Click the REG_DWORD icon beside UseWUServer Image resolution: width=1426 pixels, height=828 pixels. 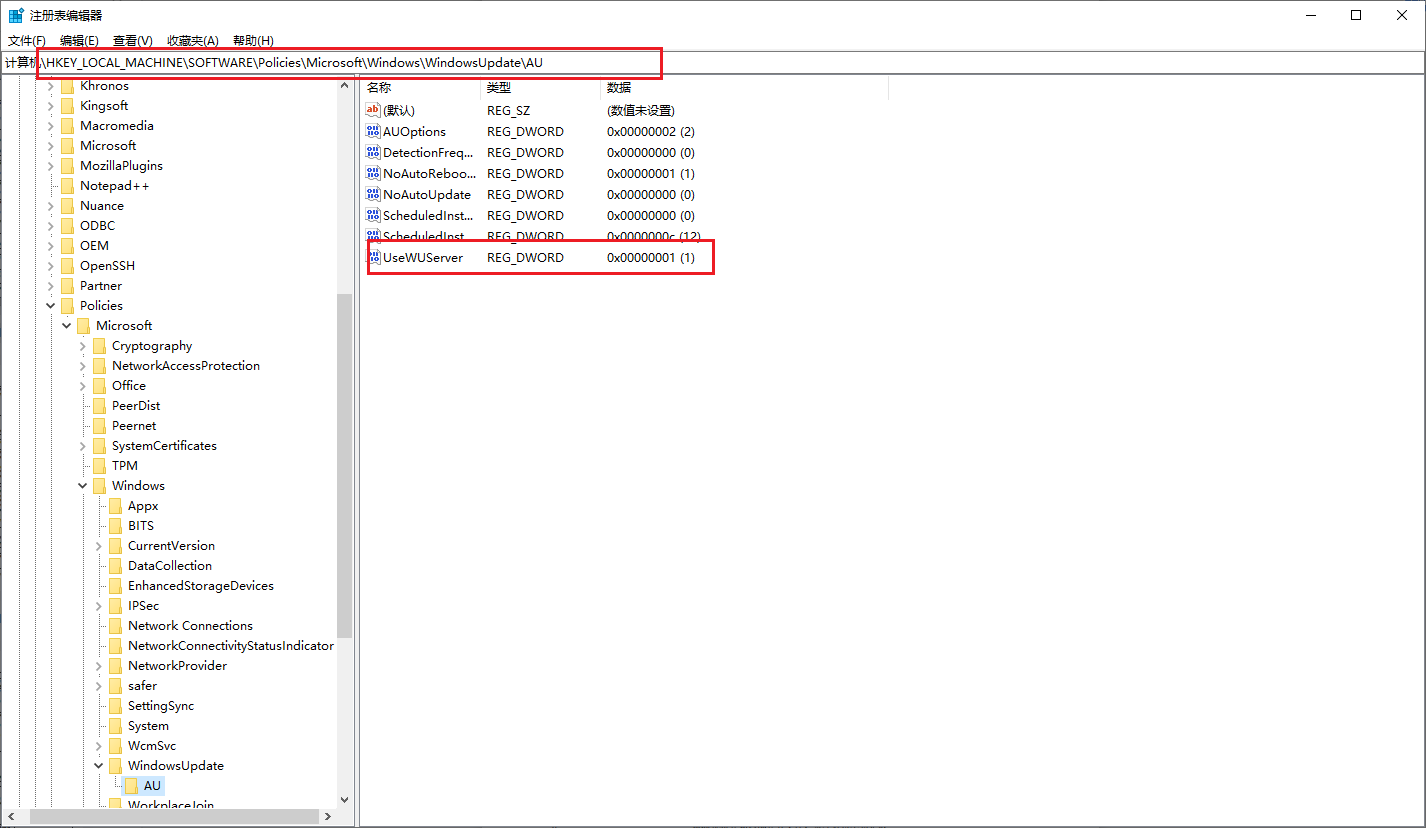point(374,257)
